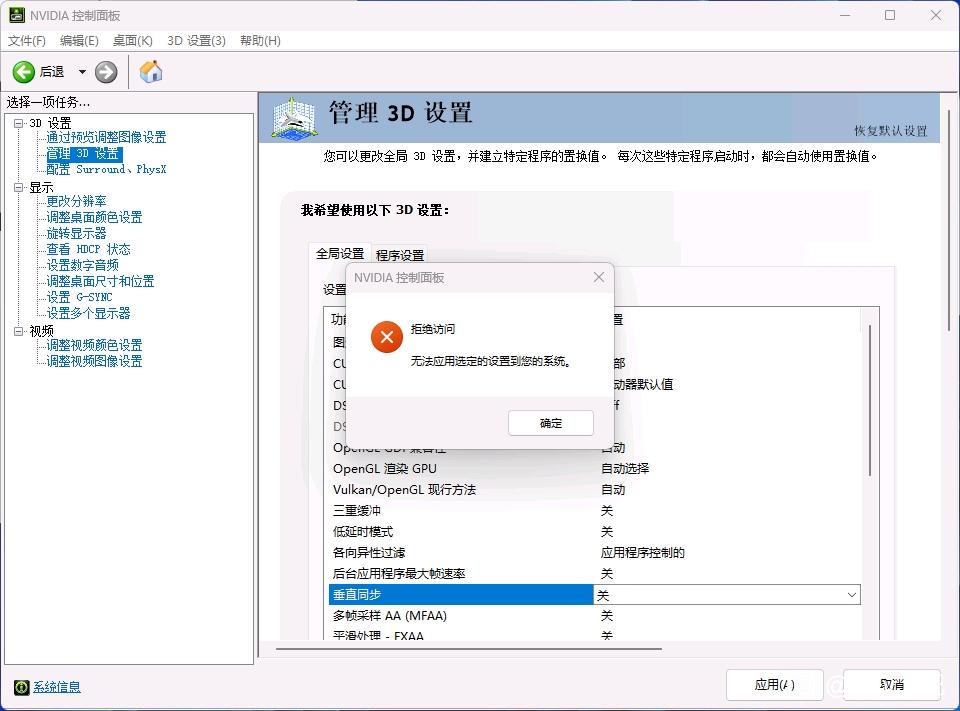Viewport: 960px width, 711px height.
Task: Select the 三重缓冲 setting row
Action: coord(594,510)
